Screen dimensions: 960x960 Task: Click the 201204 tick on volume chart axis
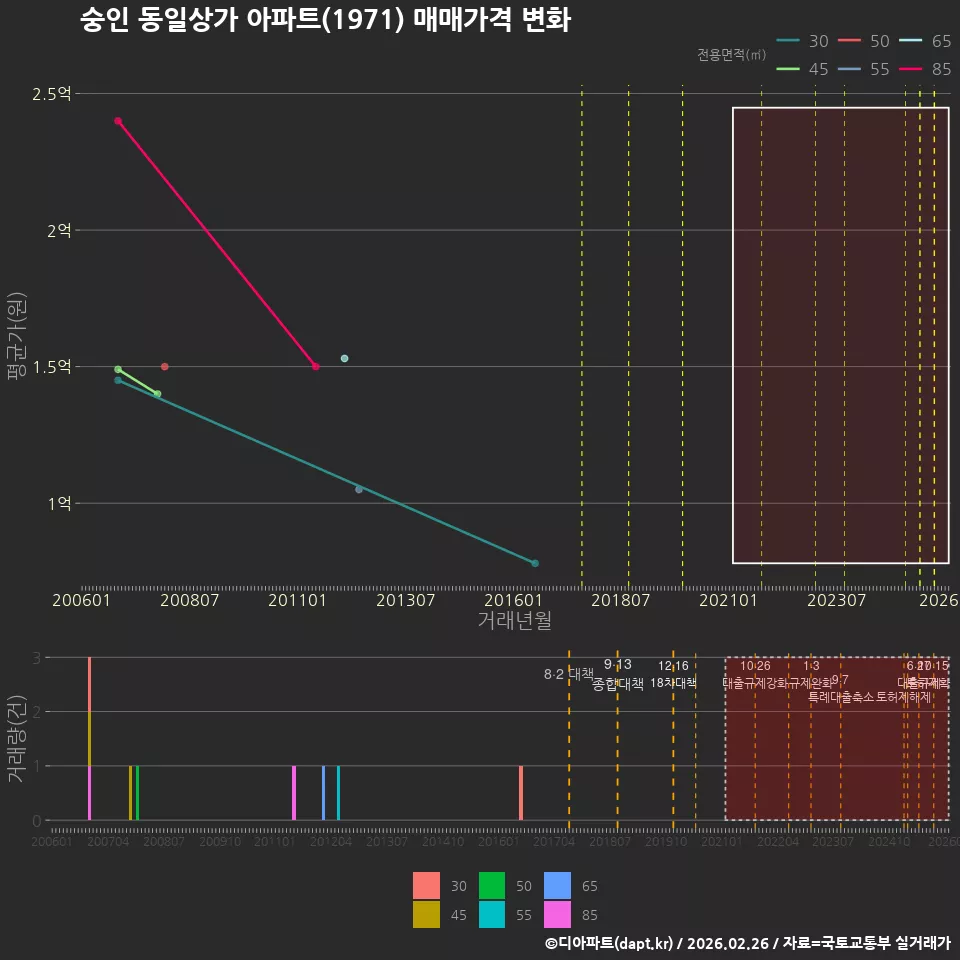[331, 842]
